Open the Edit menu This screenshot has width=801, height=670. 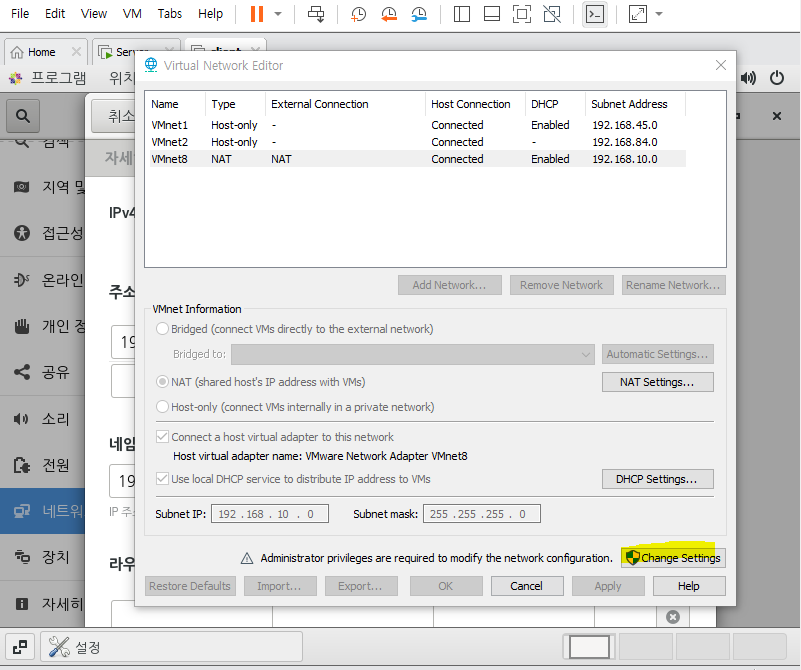[x=55, y=14]
